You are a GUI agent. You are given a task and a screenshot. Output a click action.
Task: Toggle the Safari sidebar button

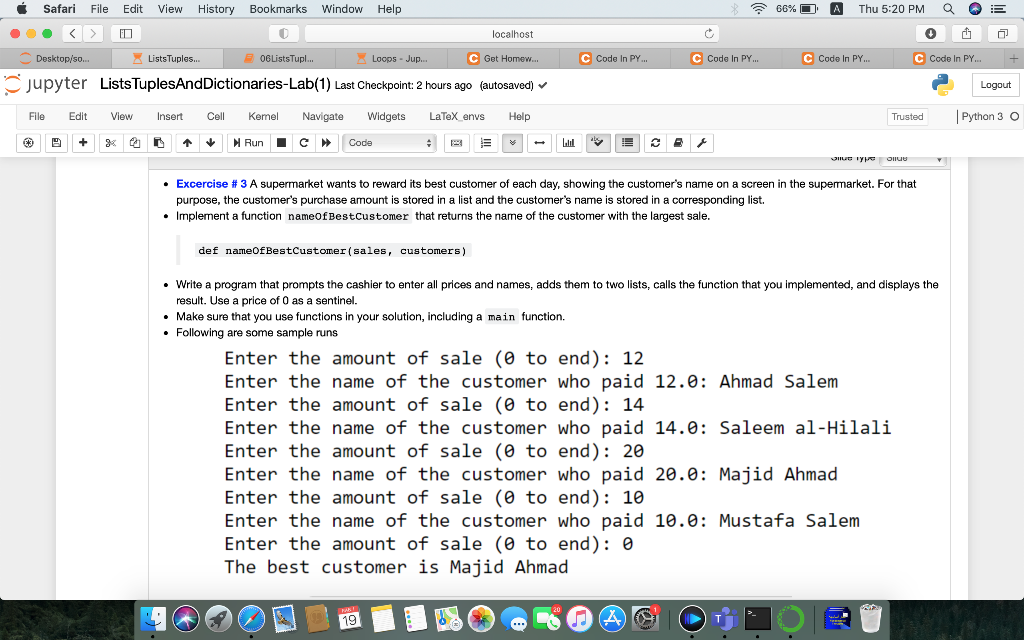(126, 33)
